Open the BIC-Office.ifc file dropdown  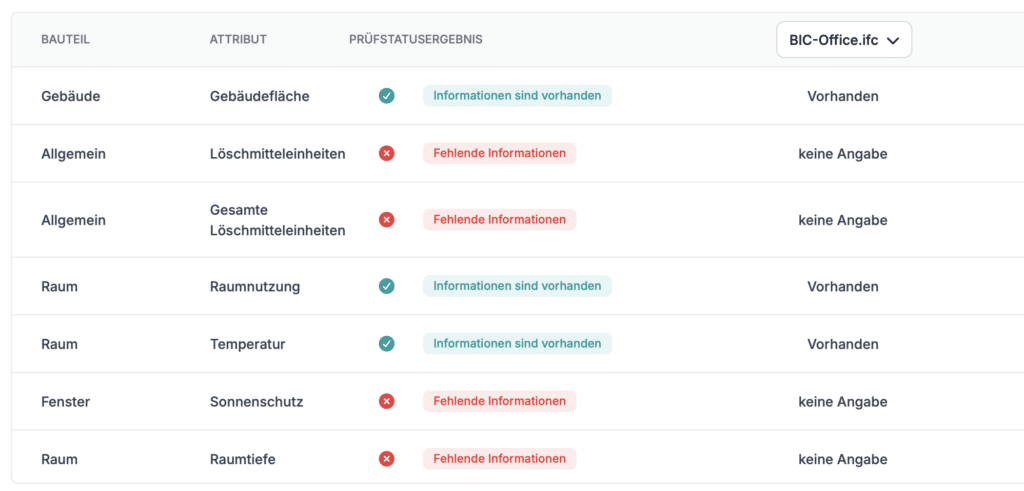pyautogui.click(x=844, y=40)
